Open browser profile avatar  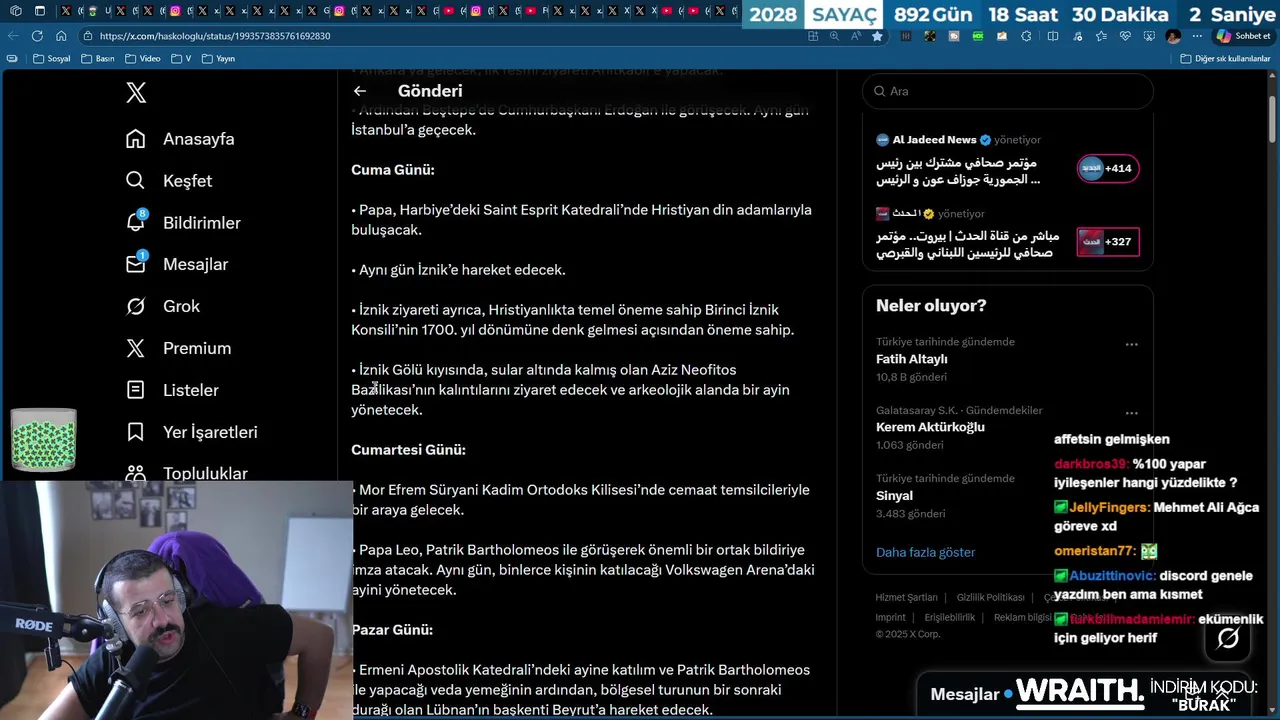1173,36
